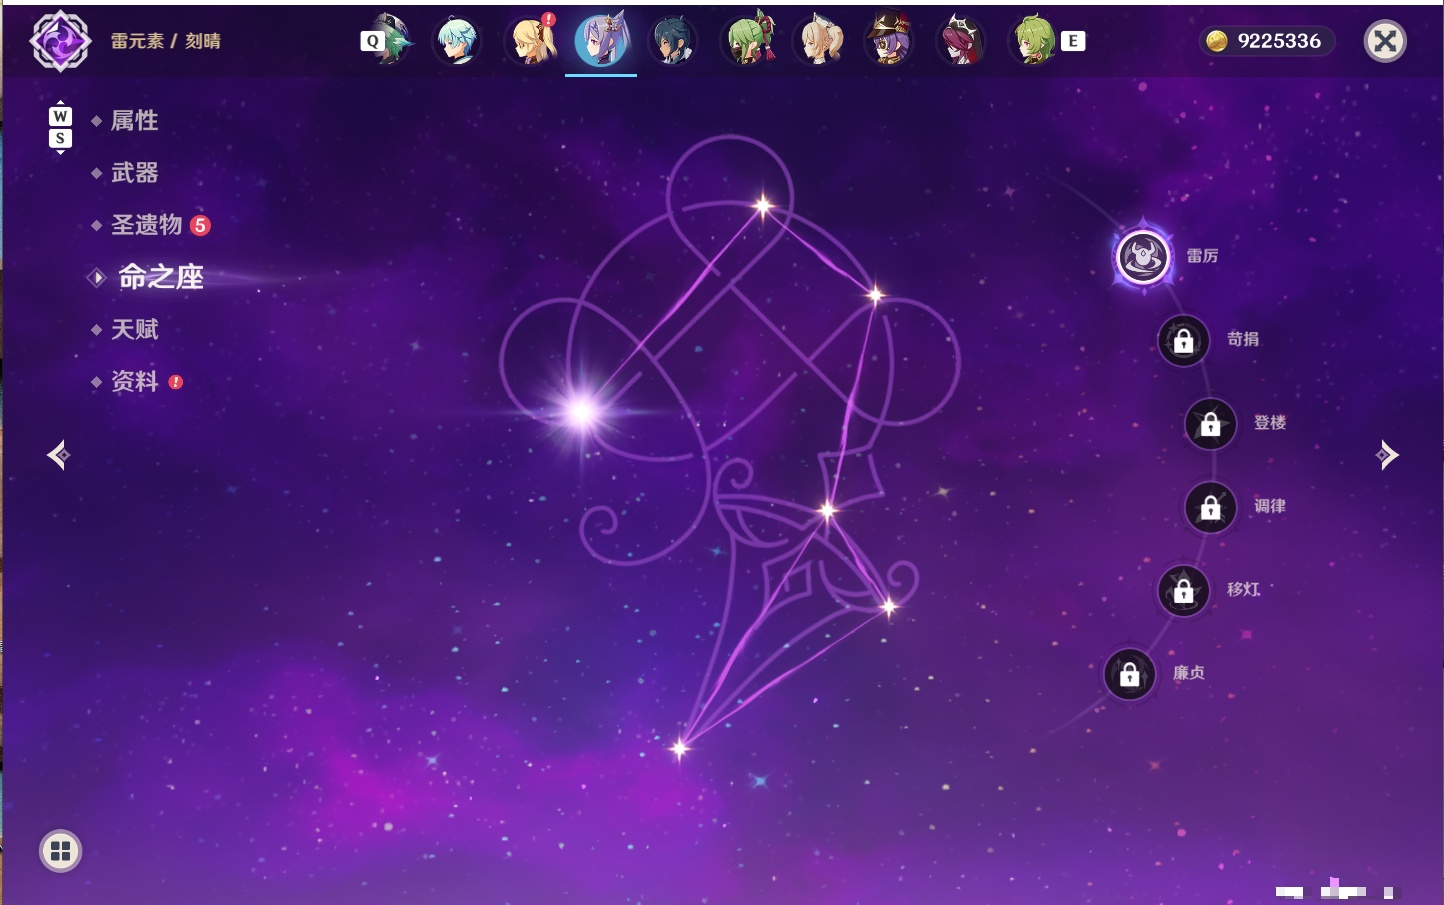
Task: Click the large glowing star in the constellation
Action: pos(582,410)
